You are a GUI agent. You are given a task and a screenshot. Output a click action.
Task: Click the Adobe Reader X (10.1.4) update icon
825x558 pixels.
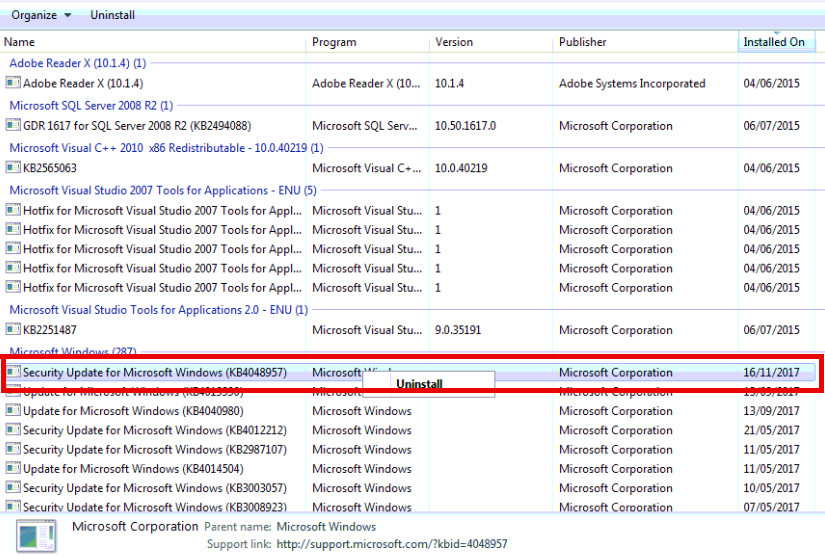coord(13,83)
